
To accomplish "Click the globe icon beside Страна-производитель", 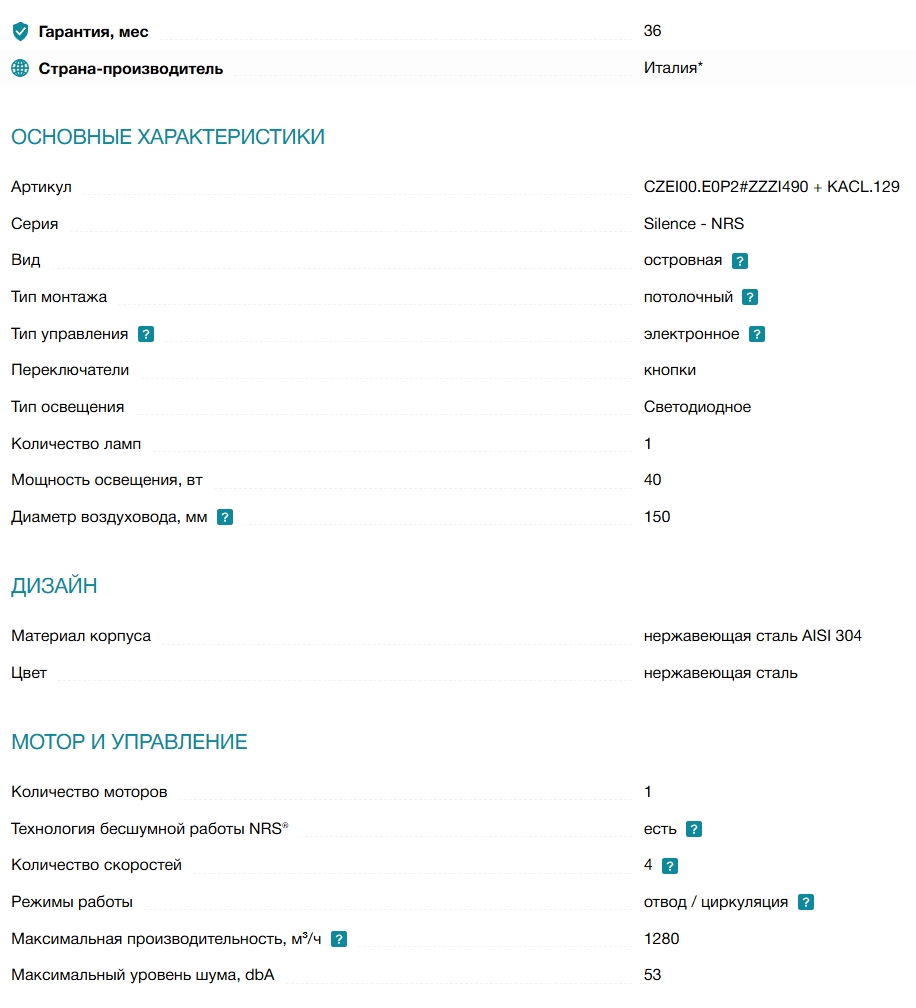I will 21,68.
